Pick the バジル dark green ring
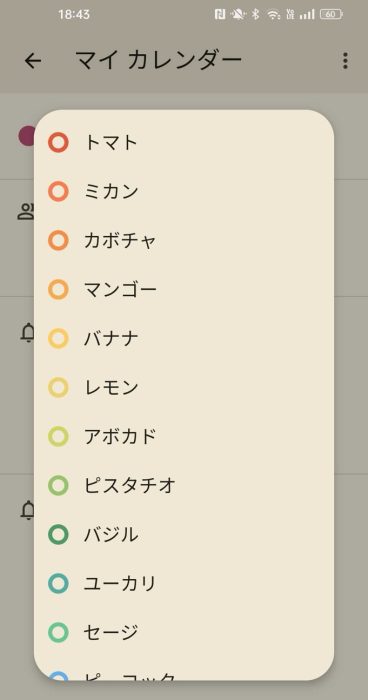This screenshot has height=700, width=368. coord(59,534)
